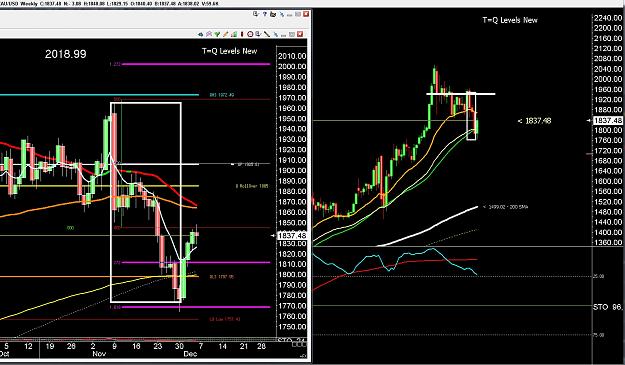
Task: Click the small dark red bar icon
Action: tap(242, 34)
